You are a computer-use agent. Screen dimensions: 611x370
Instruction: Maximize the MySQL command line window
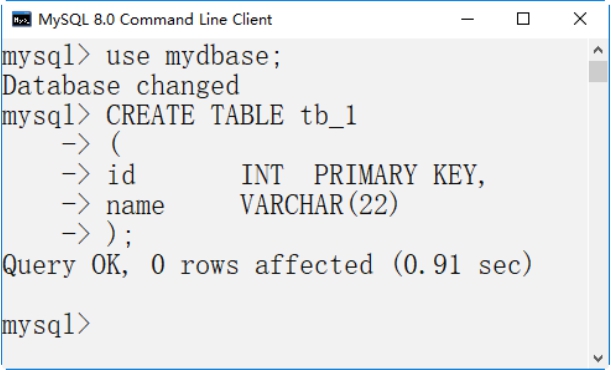pyautogui.click(x=523, y=19)
